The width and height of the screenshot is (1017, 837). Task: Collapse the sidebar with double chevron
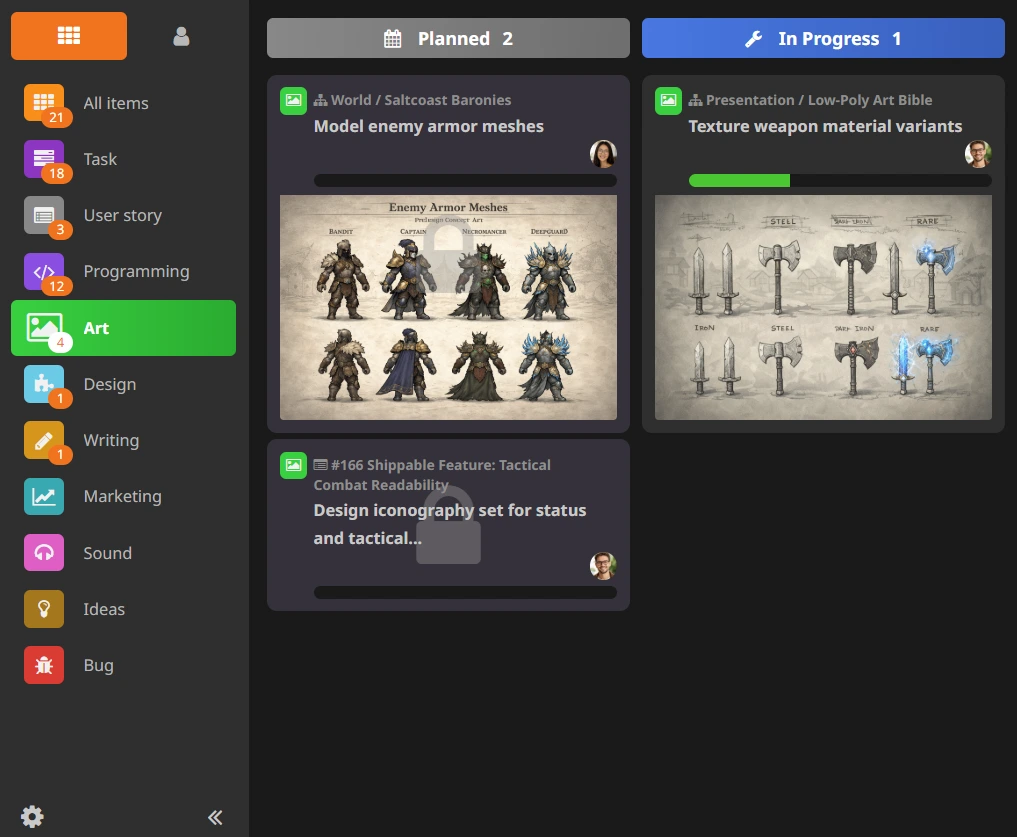pyautogui.click(x=215, y=817)
